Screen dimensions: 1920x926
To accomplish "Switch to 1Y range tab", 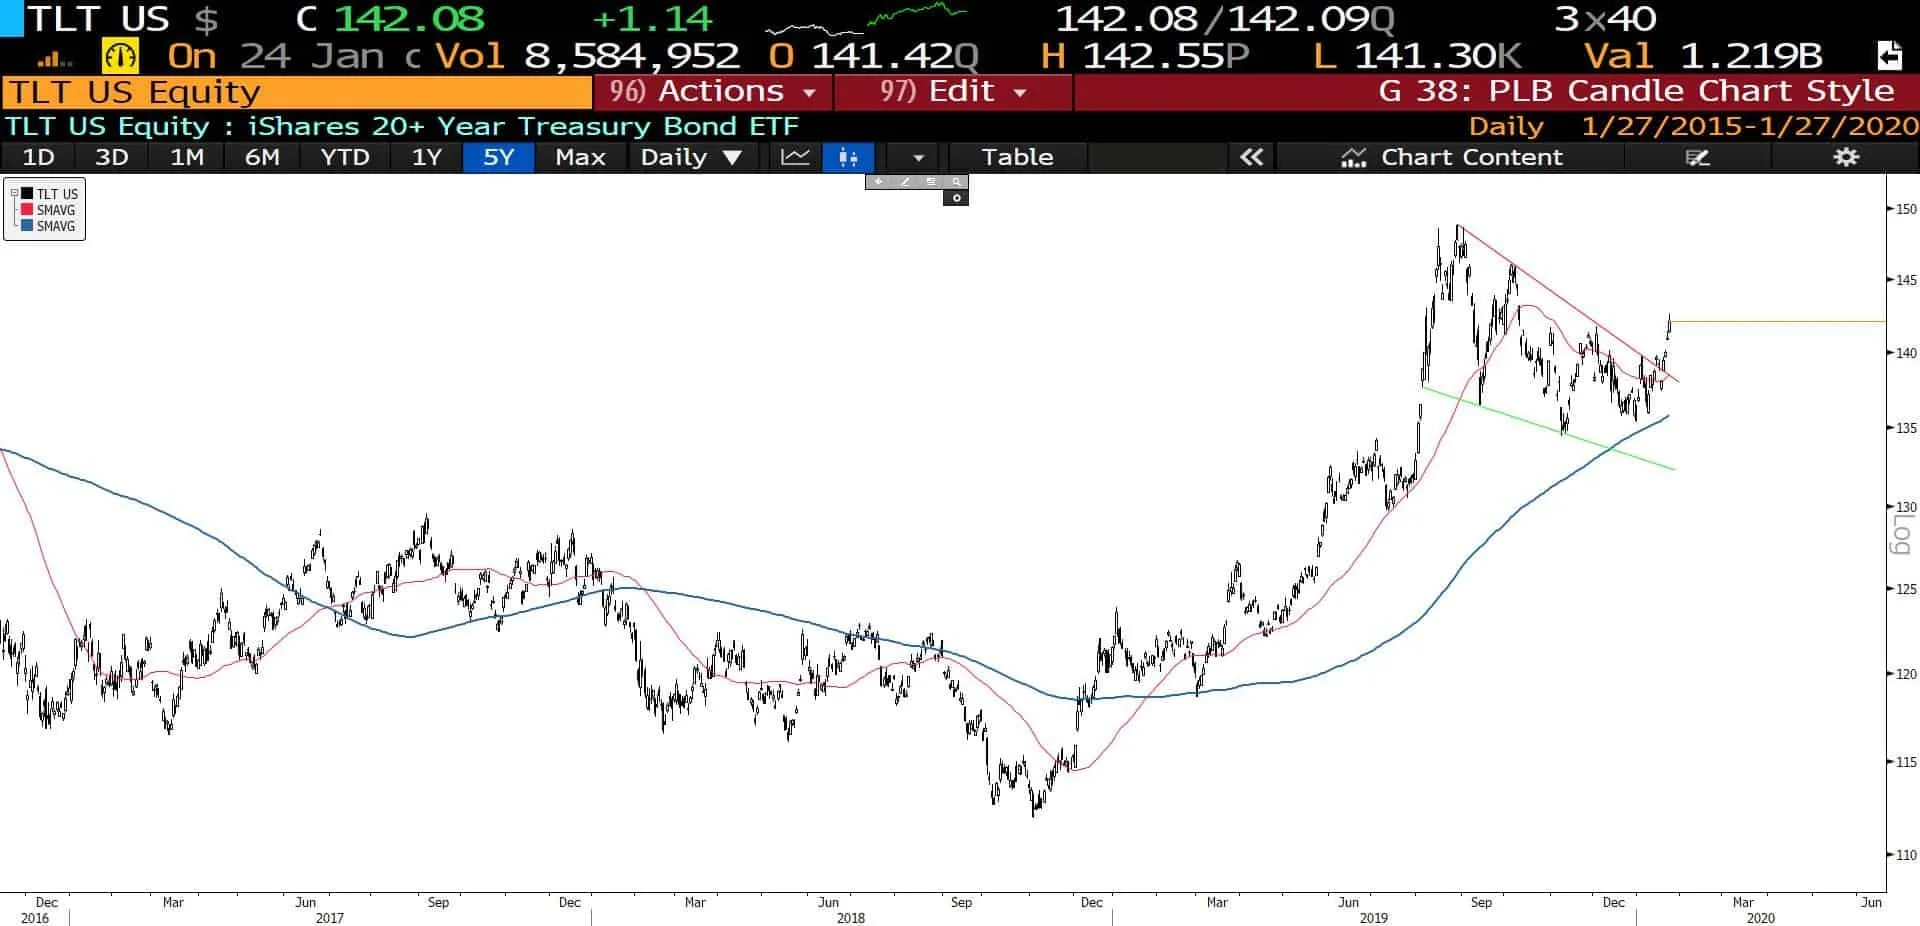I will tap(426, 157).
